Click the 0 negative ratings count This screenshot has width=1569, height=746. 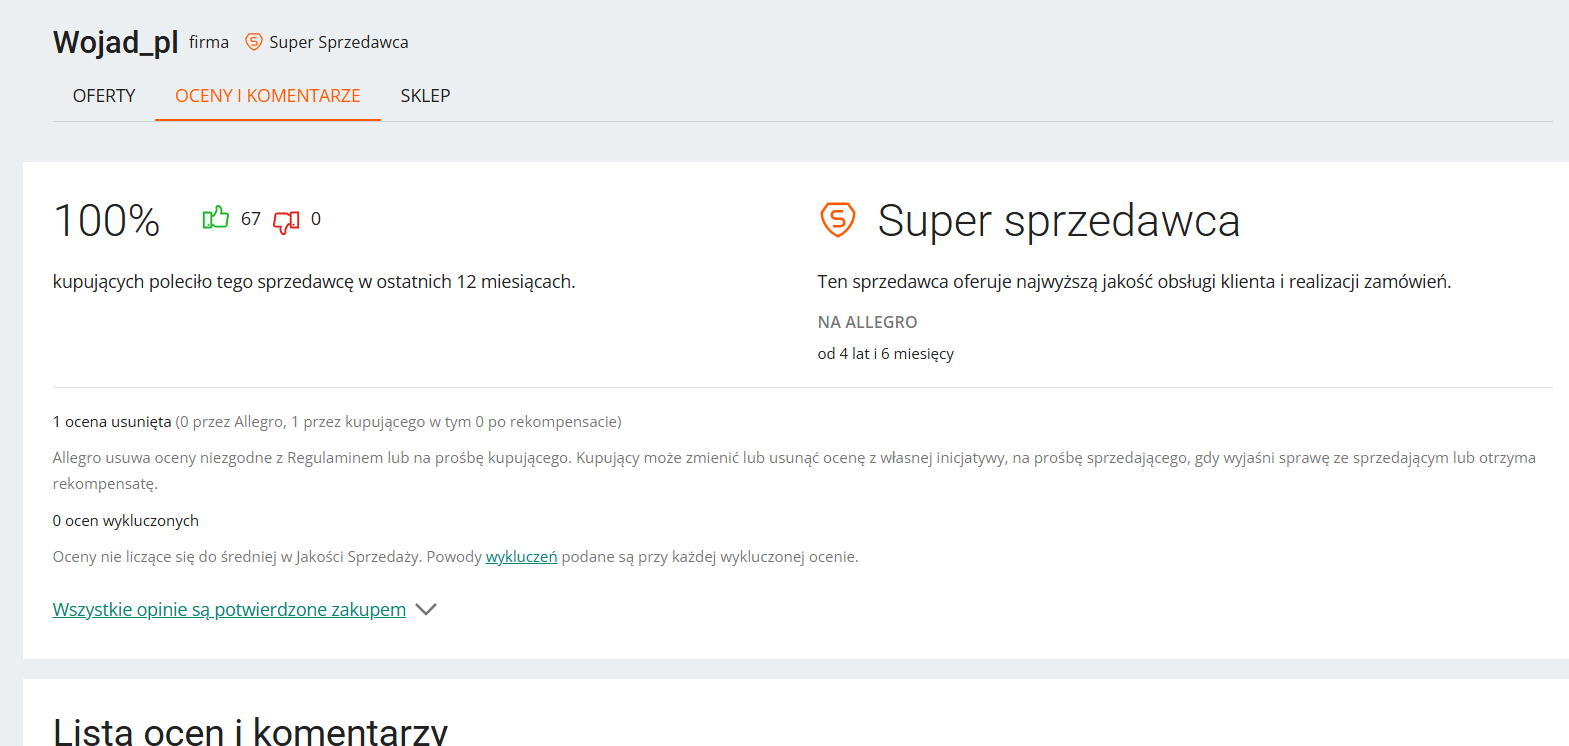click(x=316, y=219)
